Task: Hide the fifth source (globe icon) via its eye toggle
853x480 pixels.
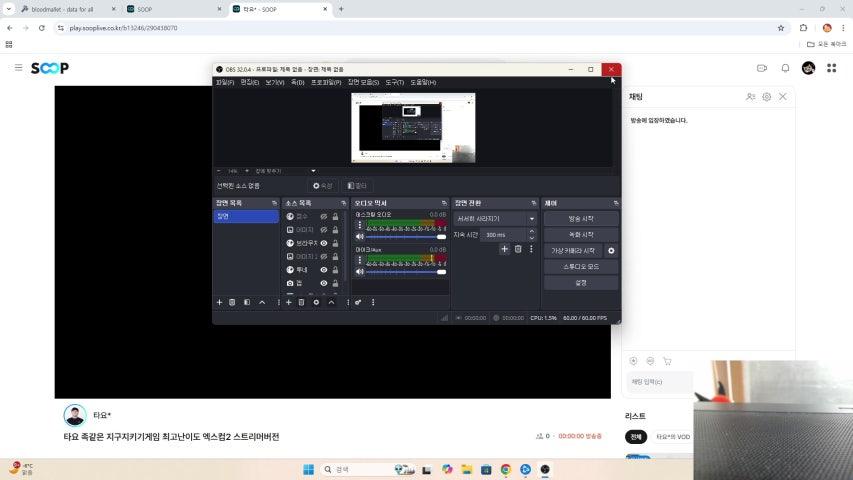Action: point(324,270)
